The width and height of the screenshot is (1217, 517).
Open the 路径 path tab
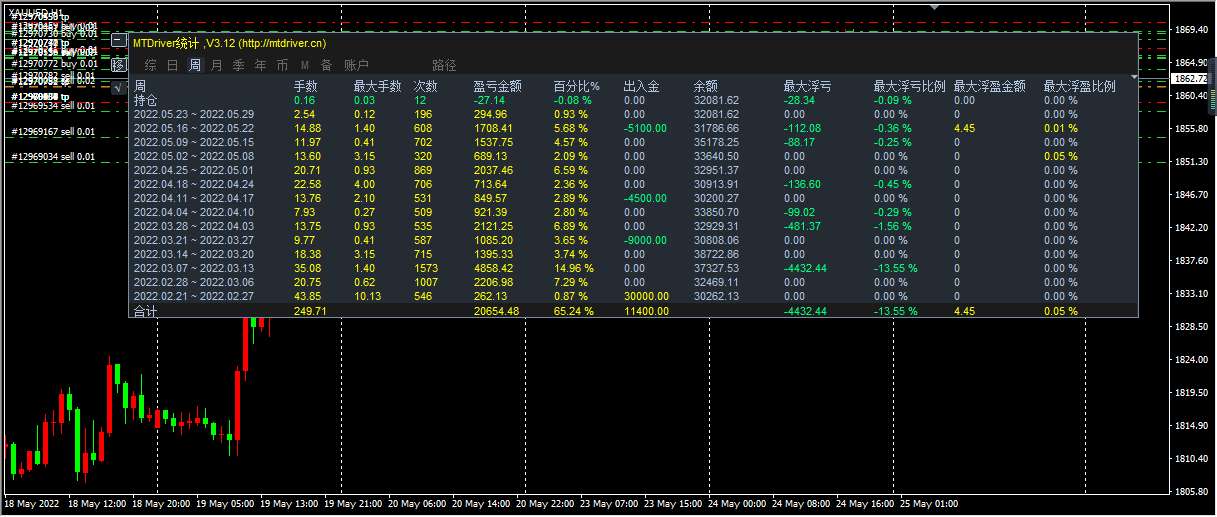click(444, 65)
